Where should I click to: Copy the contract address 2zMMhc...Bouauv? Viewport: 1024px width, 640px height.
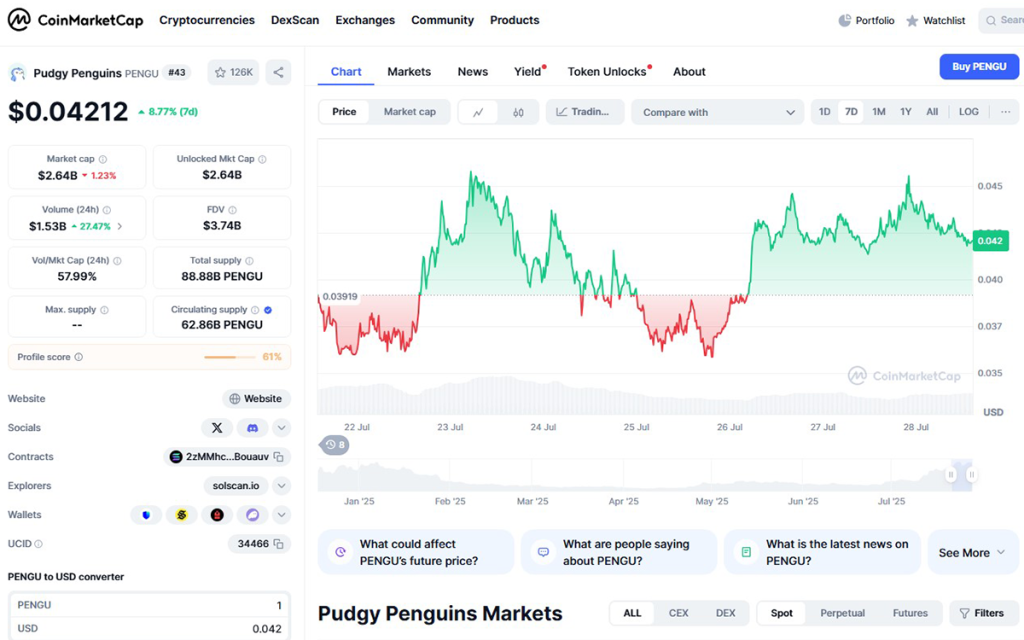[x=279, y=457]
